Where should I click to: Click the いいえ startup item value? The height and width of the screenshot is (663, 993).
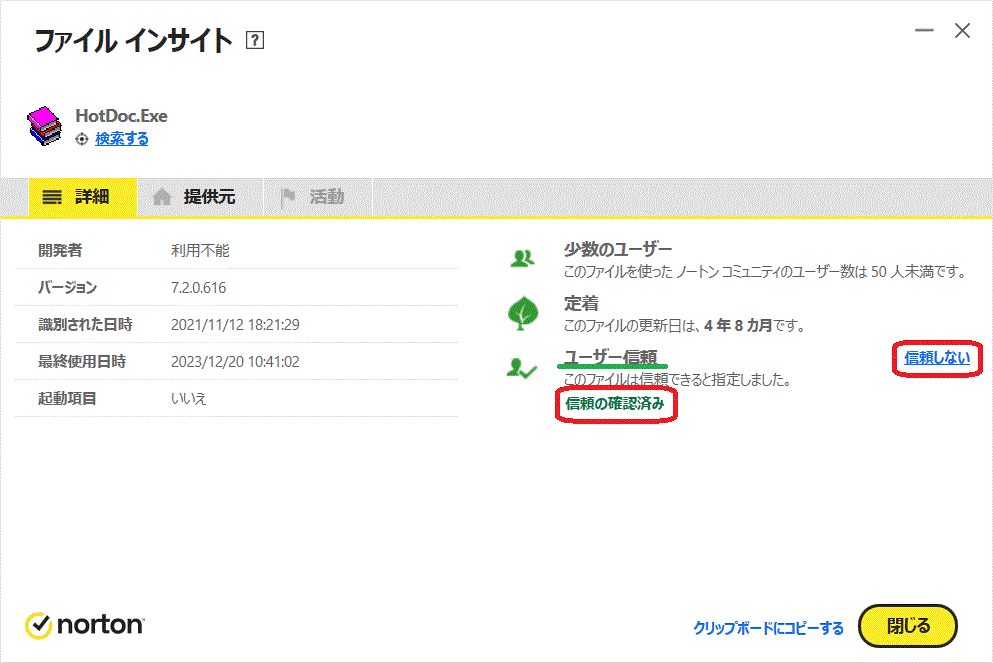click(188, 398)
